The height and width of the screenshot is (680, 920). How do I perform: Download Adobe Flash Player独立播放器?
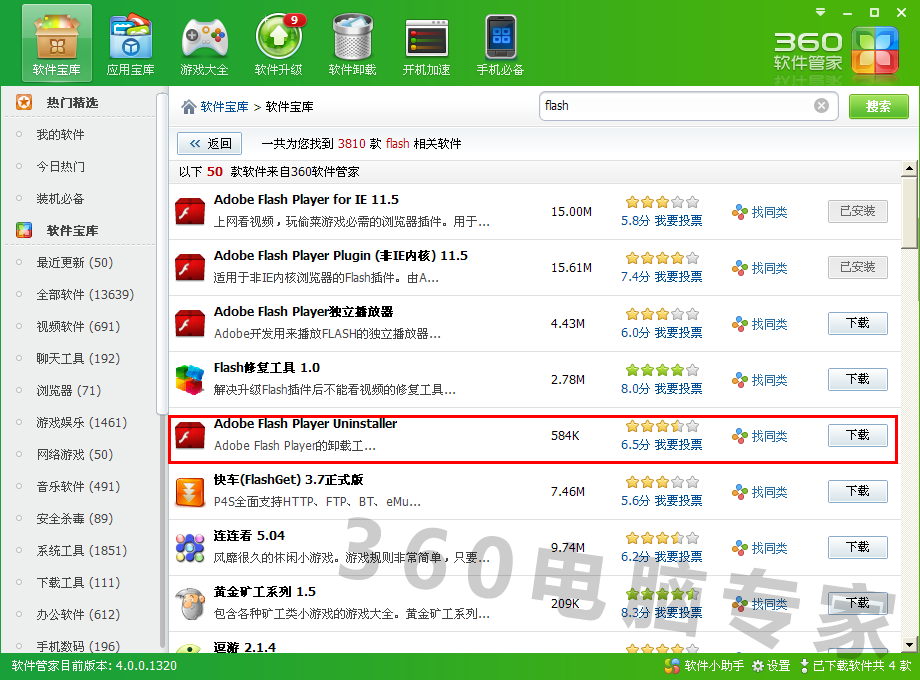(x=857, y=323)
